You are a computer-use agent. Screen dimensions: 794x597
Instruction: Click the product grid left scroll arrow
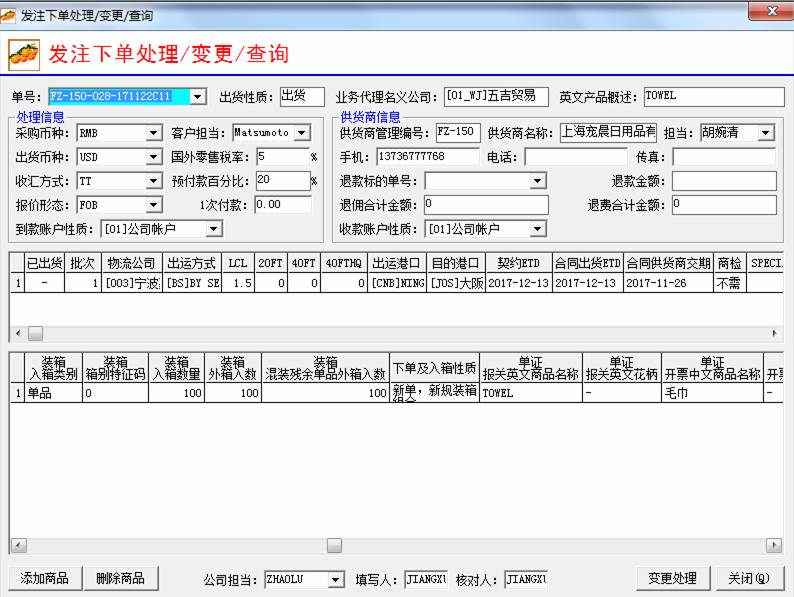[18, 545]
